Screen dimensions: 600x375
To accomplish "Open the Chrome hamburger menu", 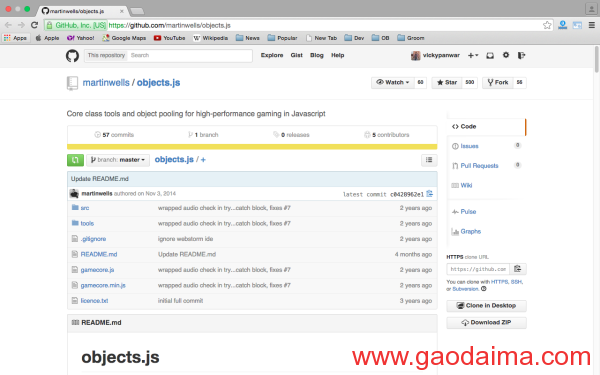I will (592, 25).
